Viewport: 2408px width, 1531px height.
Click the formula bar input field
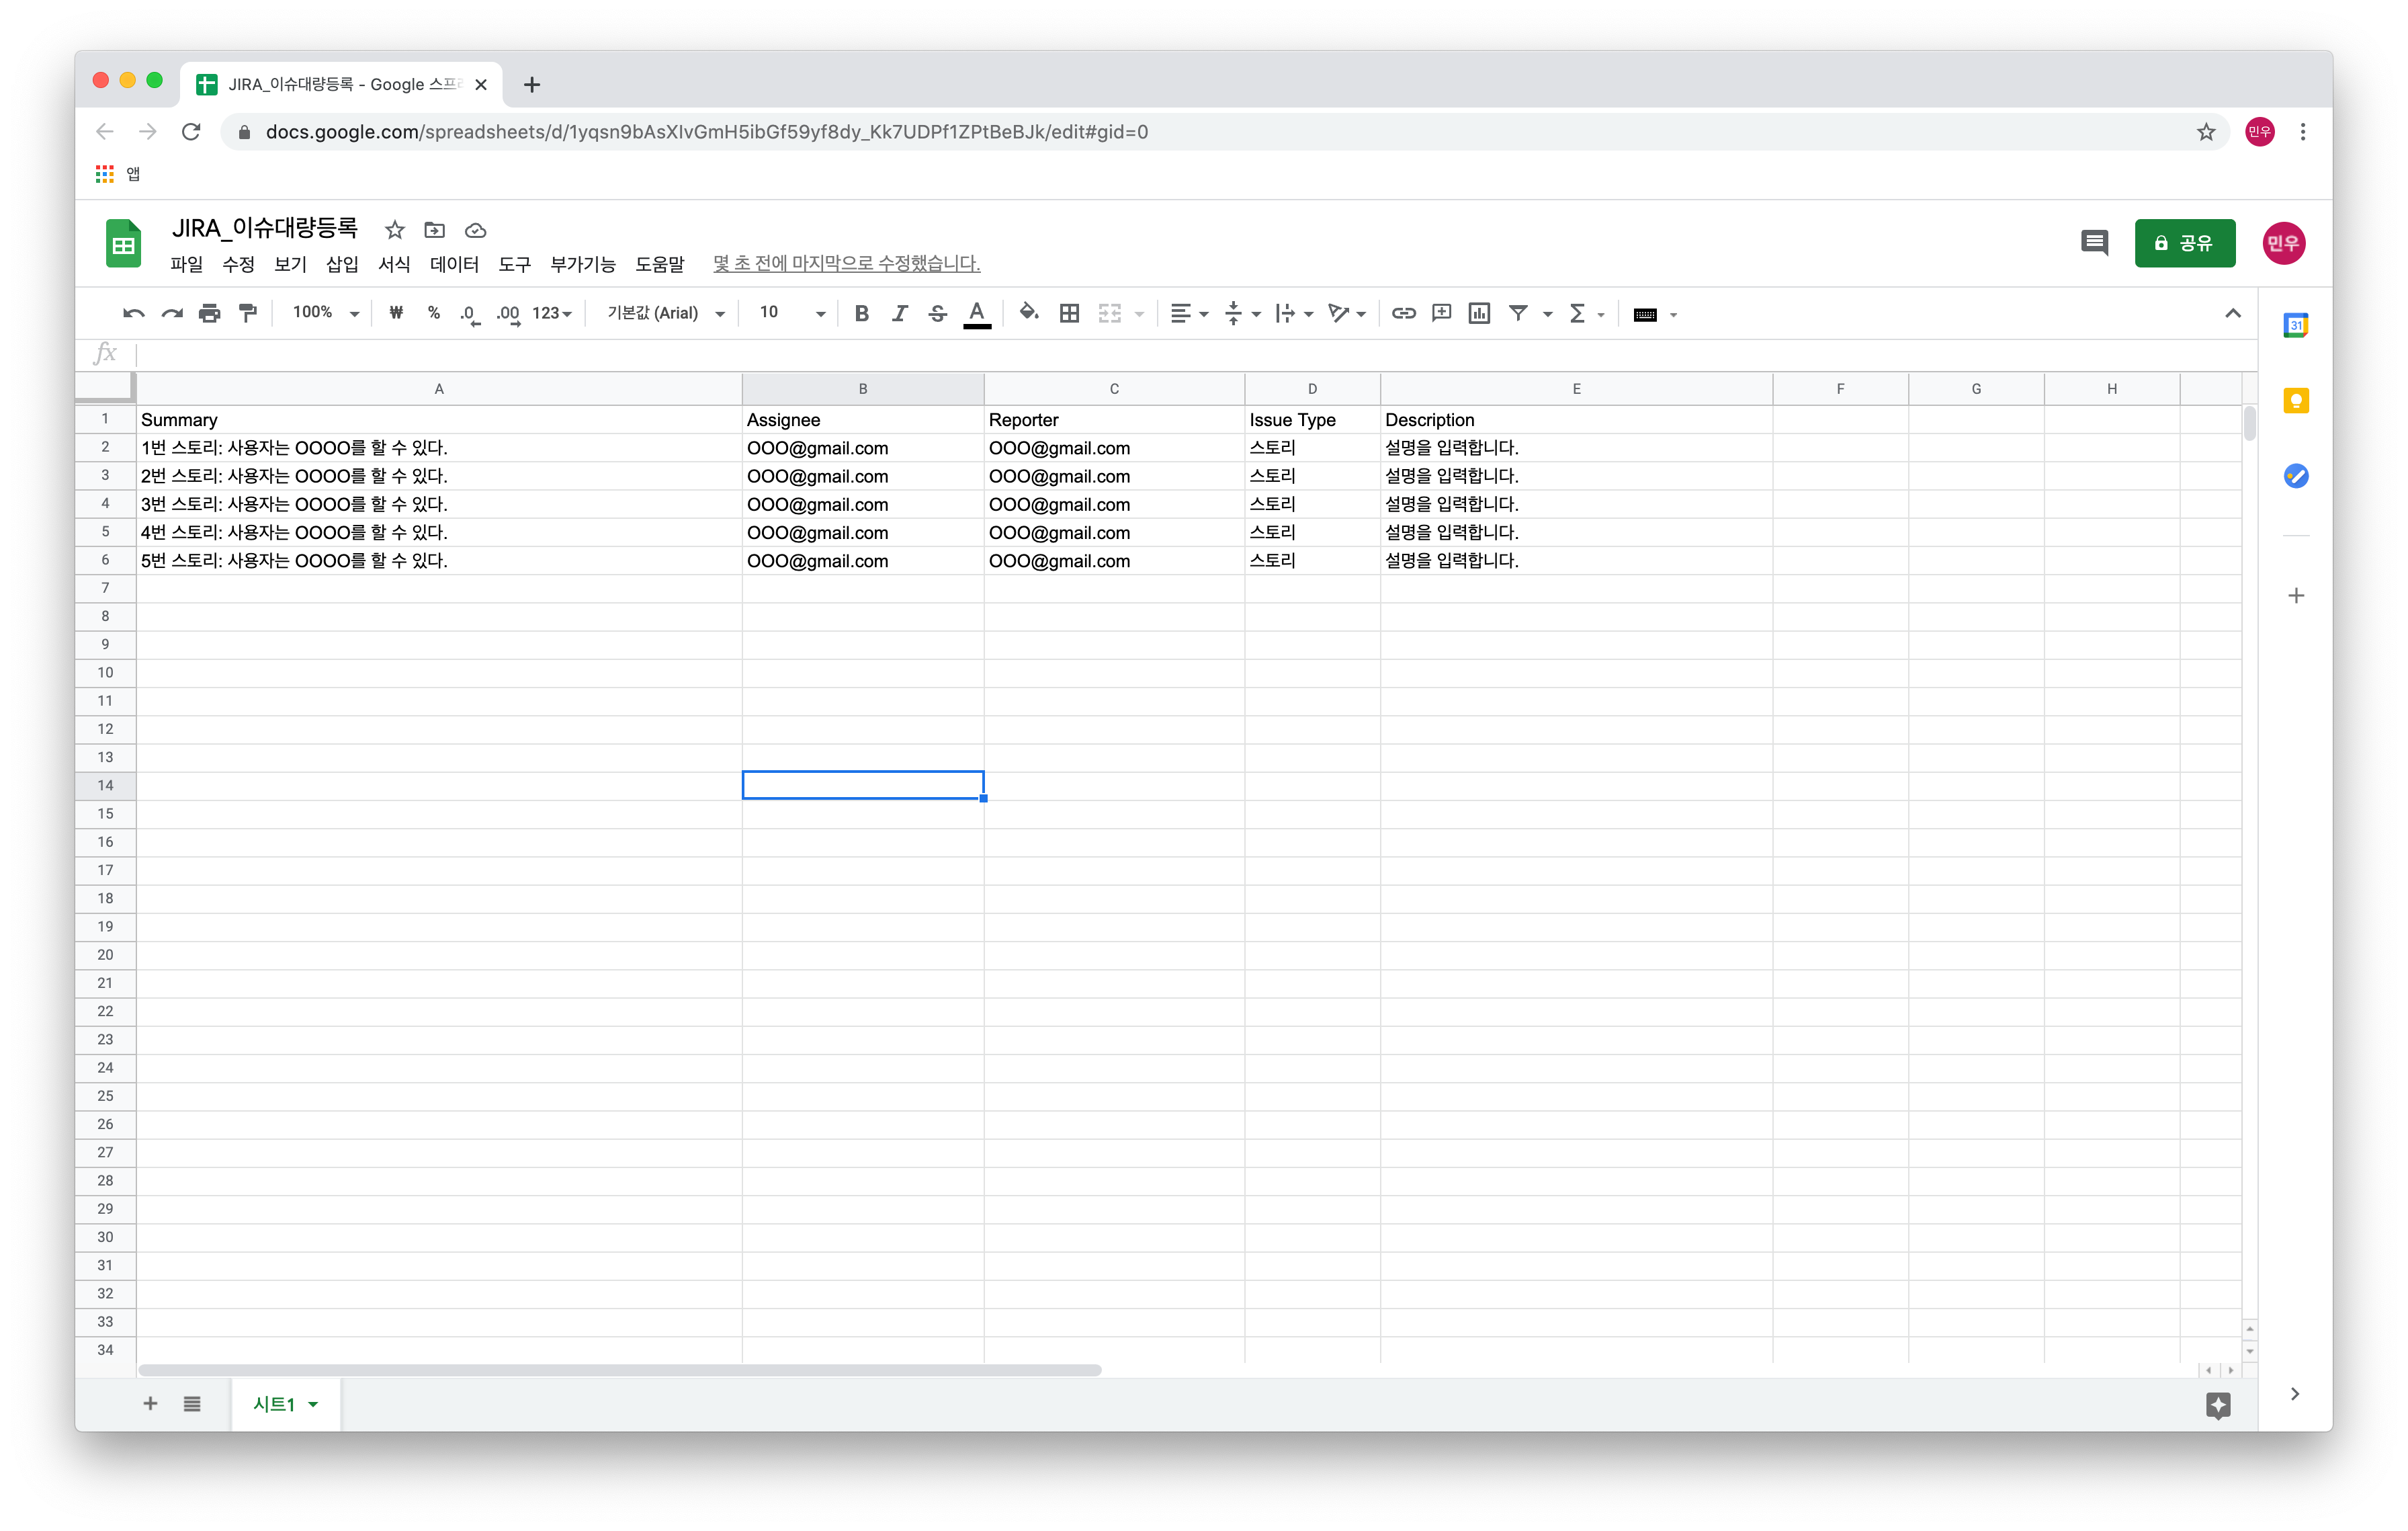[1190, 353]
